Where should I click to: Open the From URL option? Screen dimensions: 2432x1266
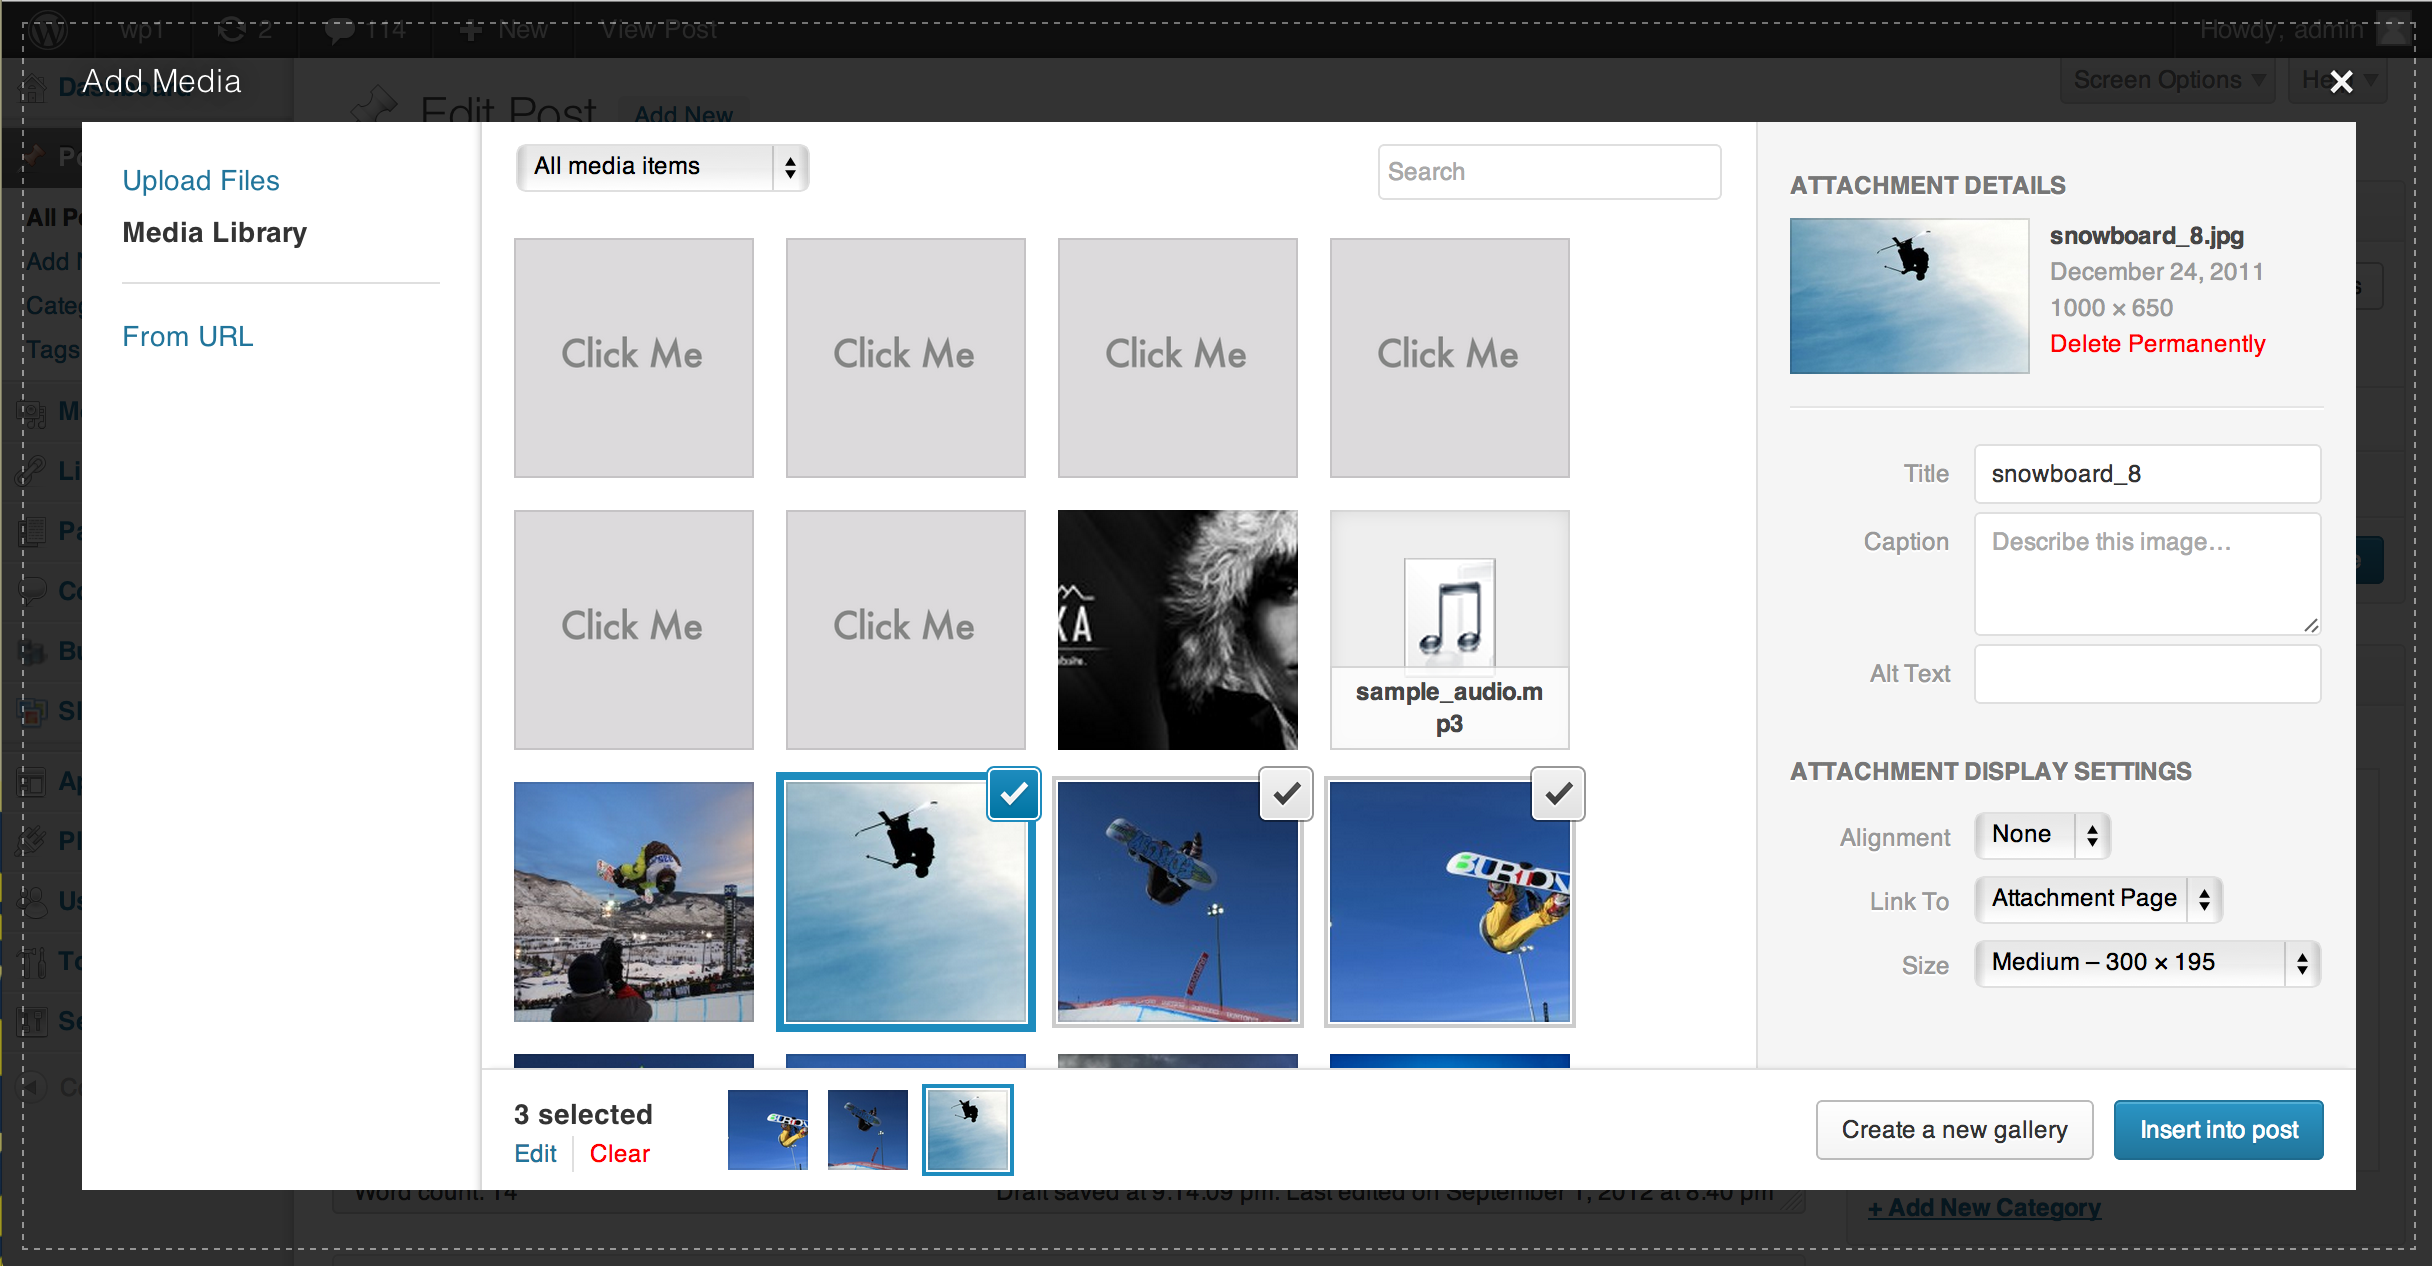[188, 336]
